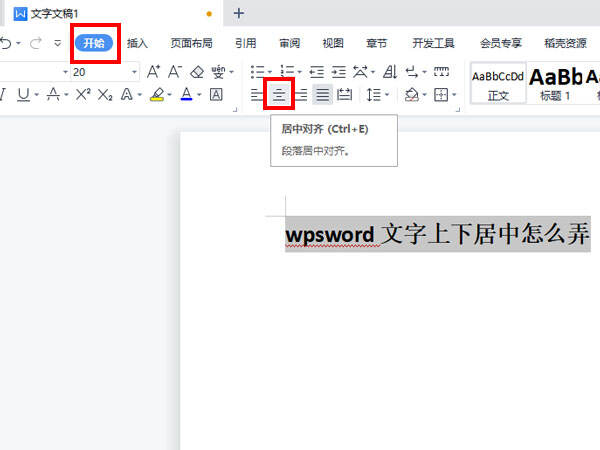
Task: Open the font color dropdown arrow
Action: (199, 95)
